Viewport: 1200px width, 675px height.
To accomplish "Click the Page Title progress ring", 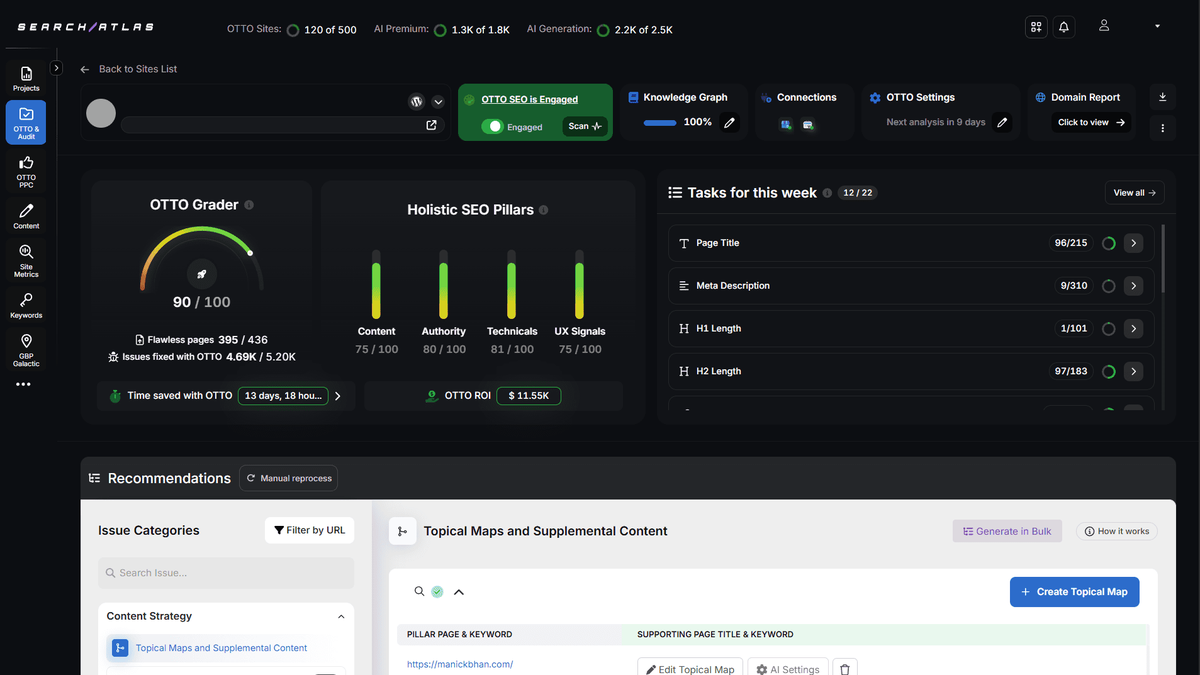I will tap(1108, 243).
